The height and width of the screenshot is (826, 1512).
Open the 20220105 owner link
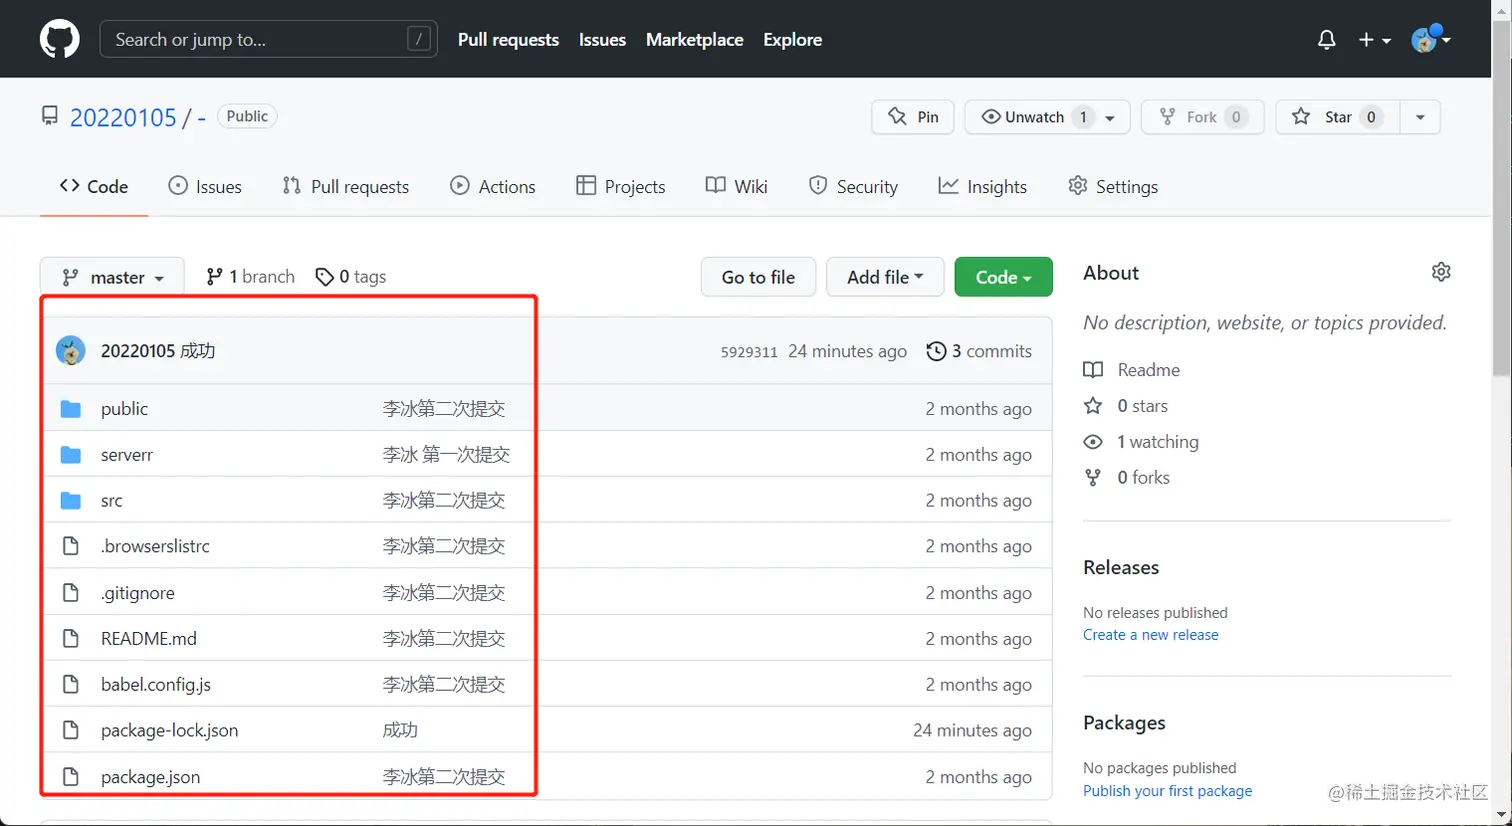123,117
